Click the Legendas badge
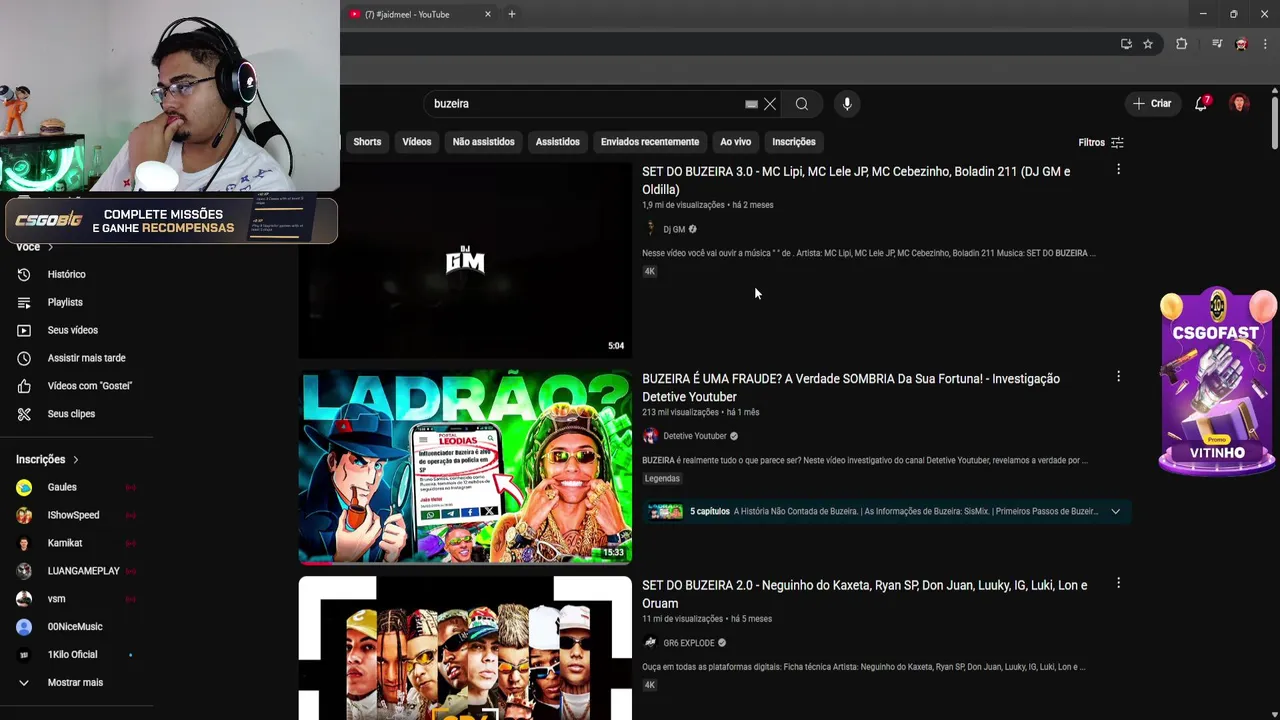The image size is (1280, 720). click(x=662, y=478)
